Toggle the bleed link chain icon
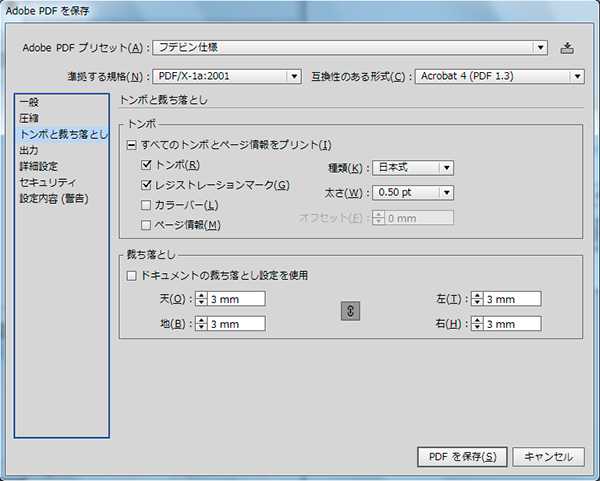 (350, 311)
